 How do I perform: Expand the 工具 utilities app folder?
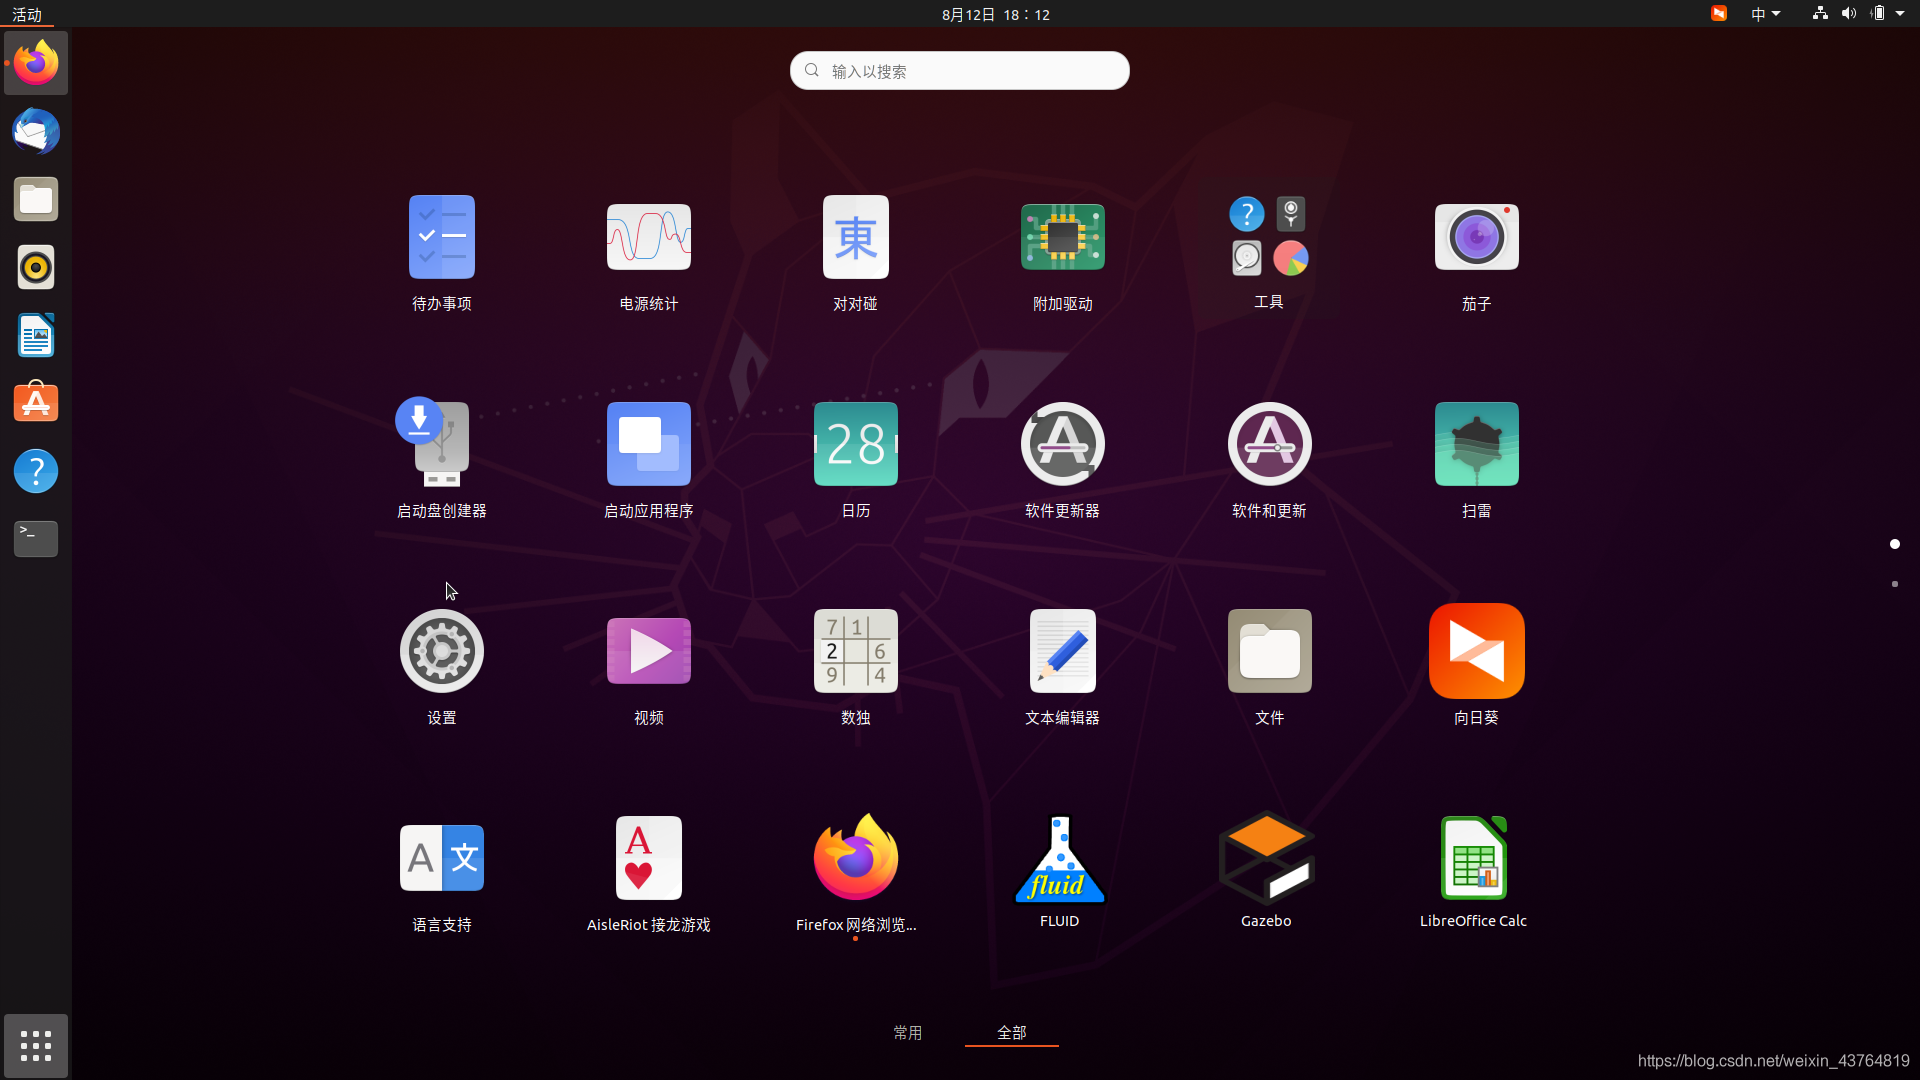click(1268, 238)
